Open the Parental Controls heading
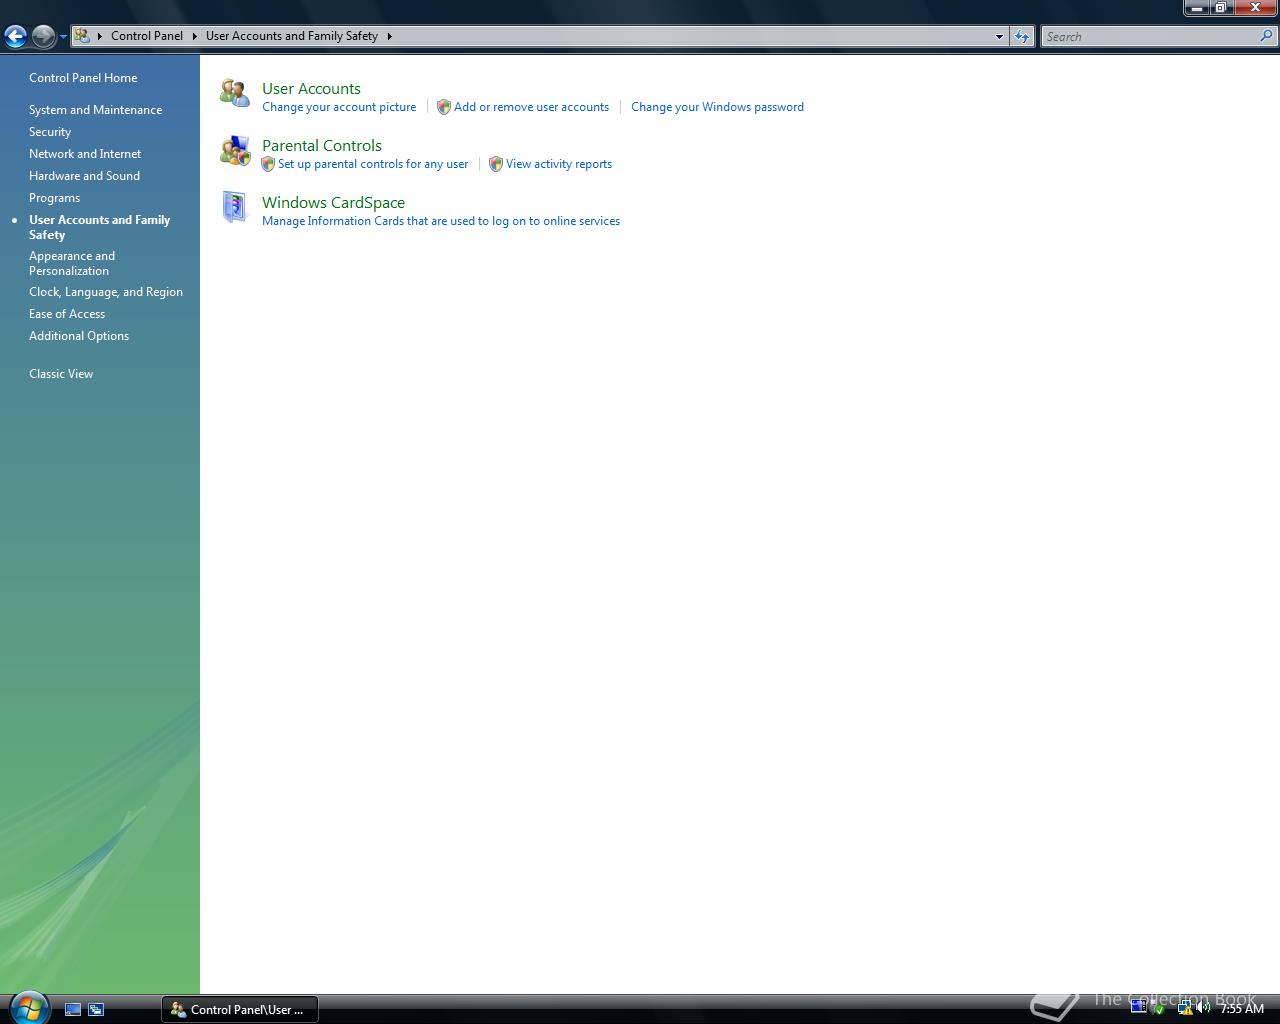Viewport: 1280px width, 1024px height. (x=322, y=146)
